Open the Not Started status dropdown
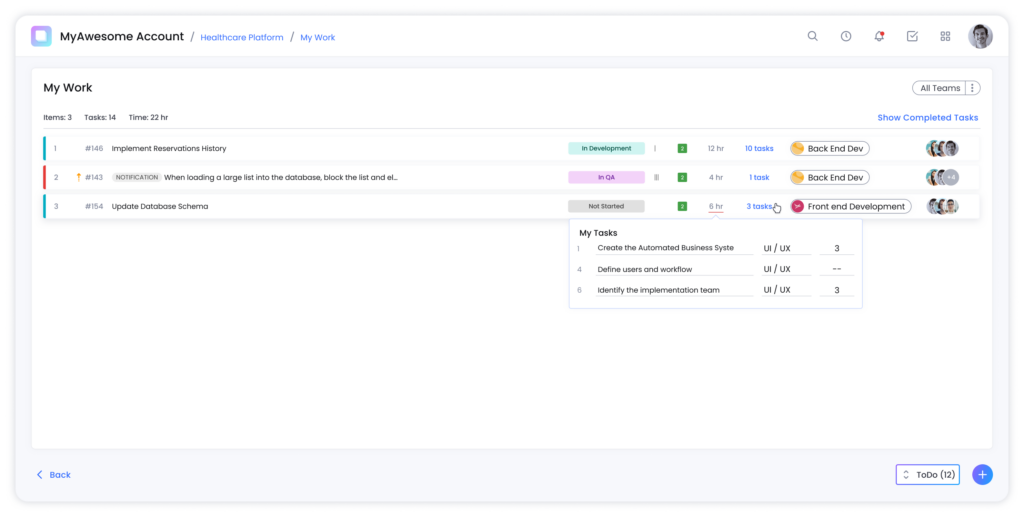 (606, 206)
